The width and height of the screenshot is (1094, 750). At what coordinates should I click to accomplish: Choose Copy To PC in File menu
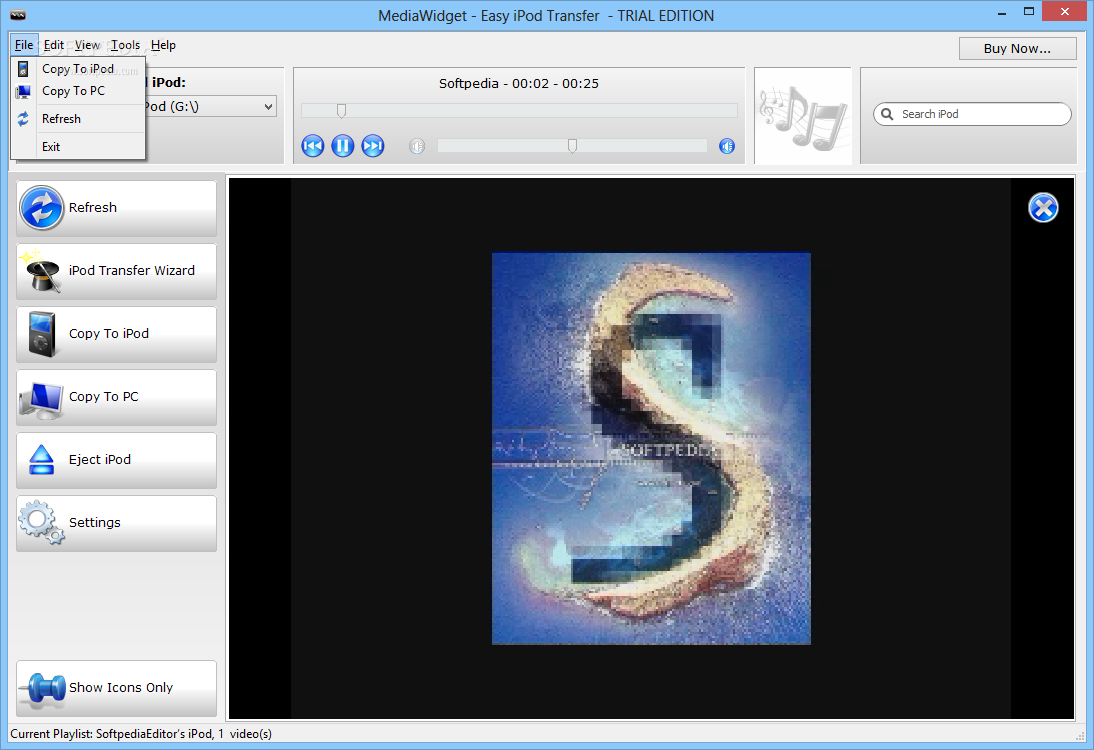coord(78,91)
